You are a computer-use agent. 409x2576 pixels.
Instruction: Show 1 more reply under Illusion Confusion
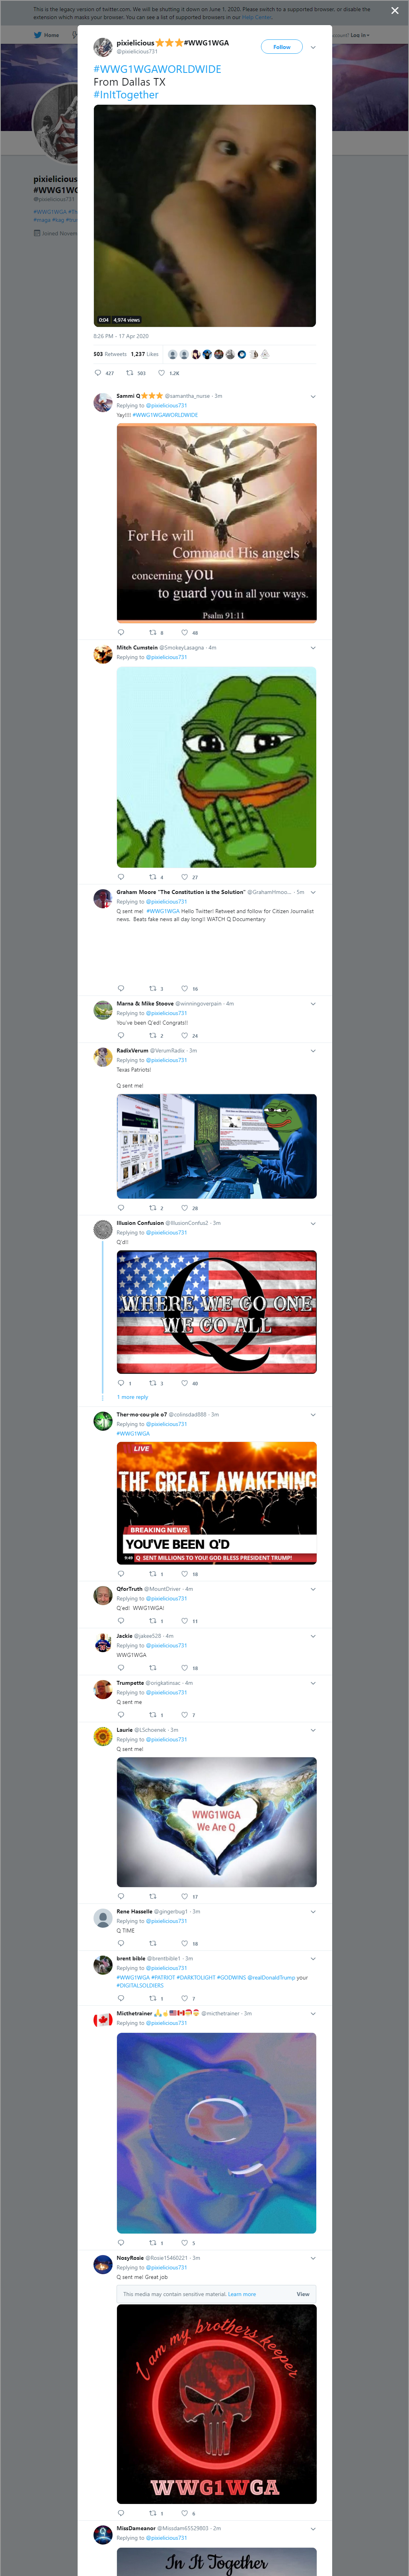pos(132,1397)
